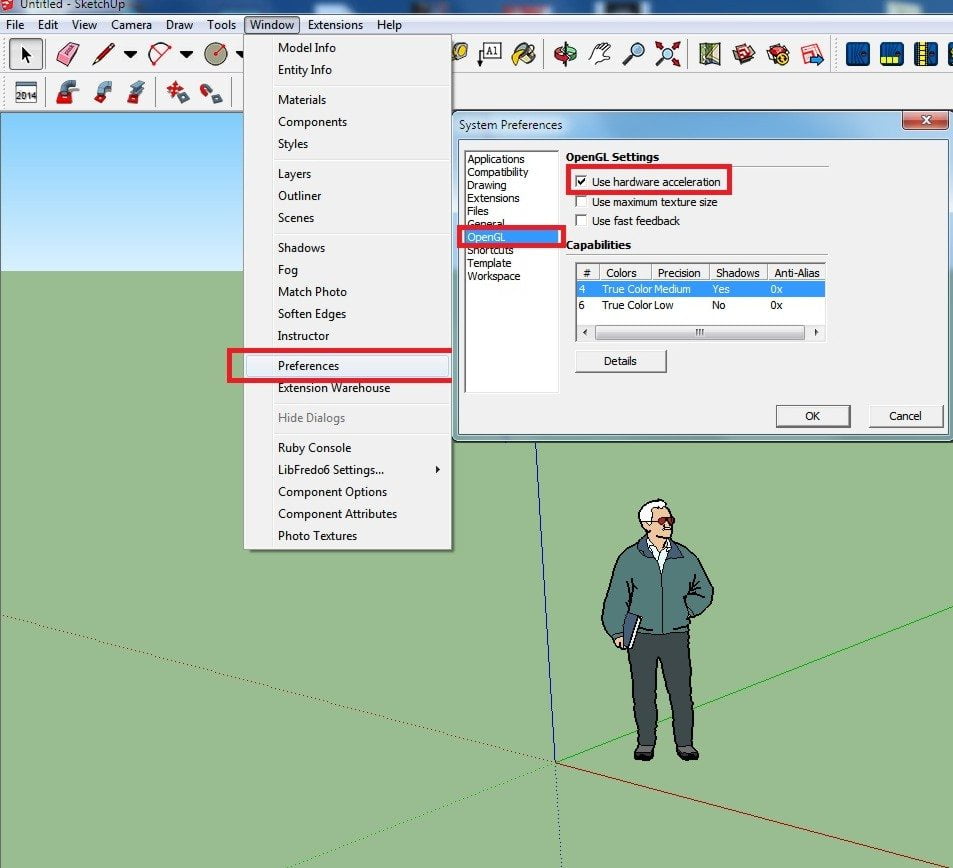Choose Preferences from Window menu

pyautogui.click(x=347, y=365)
